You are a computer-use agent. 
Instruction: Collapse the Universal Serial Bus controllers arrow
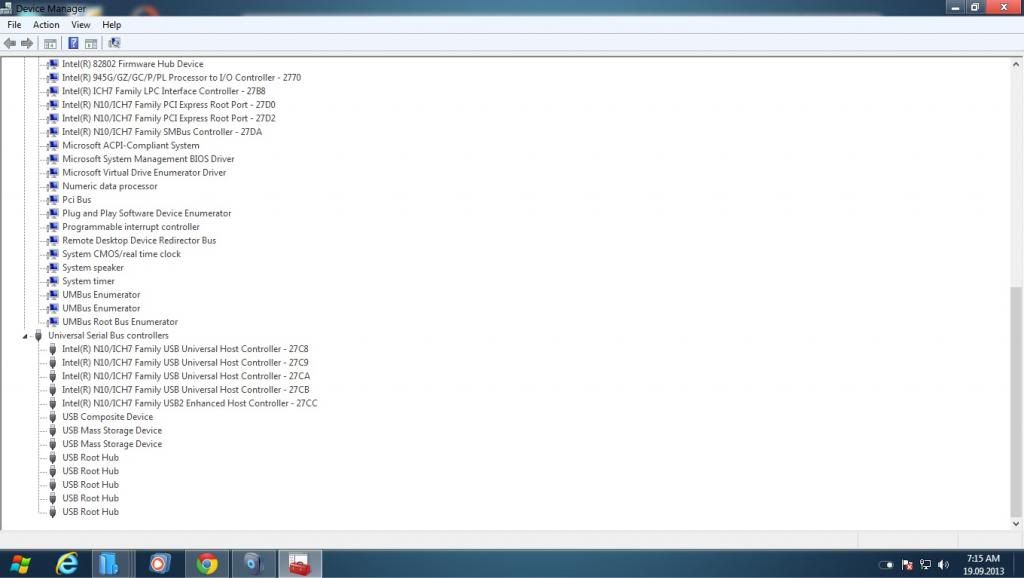25,336
